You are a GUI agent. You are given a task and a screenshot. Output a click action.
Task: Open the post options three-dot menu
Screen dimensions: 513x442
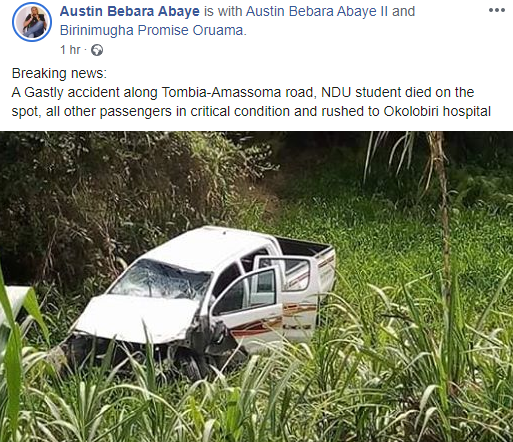click(x=496, y=10)
